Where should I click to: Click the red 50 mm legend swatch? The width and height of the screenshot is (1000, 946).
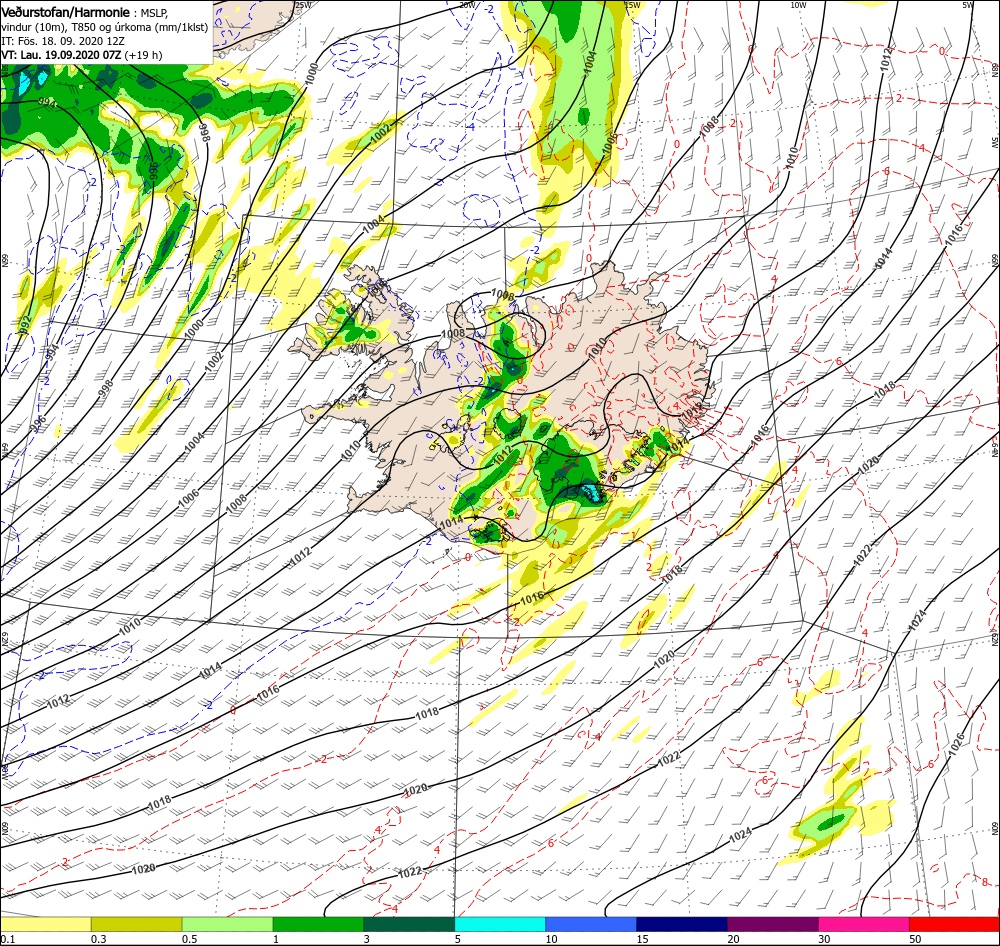coord(954,924)
